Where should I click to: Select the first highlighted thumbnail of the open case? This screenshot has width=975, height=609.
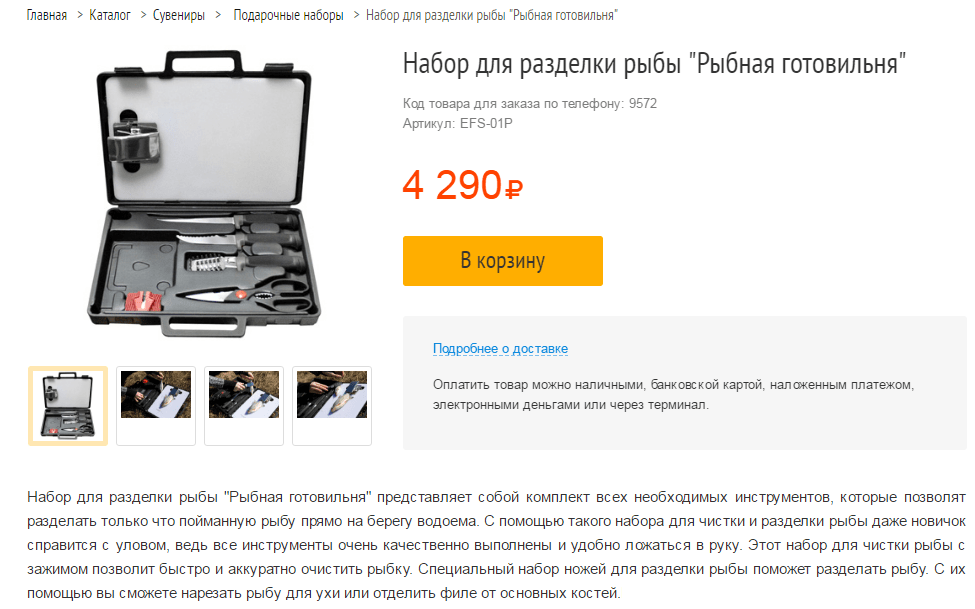pos(68,406)
